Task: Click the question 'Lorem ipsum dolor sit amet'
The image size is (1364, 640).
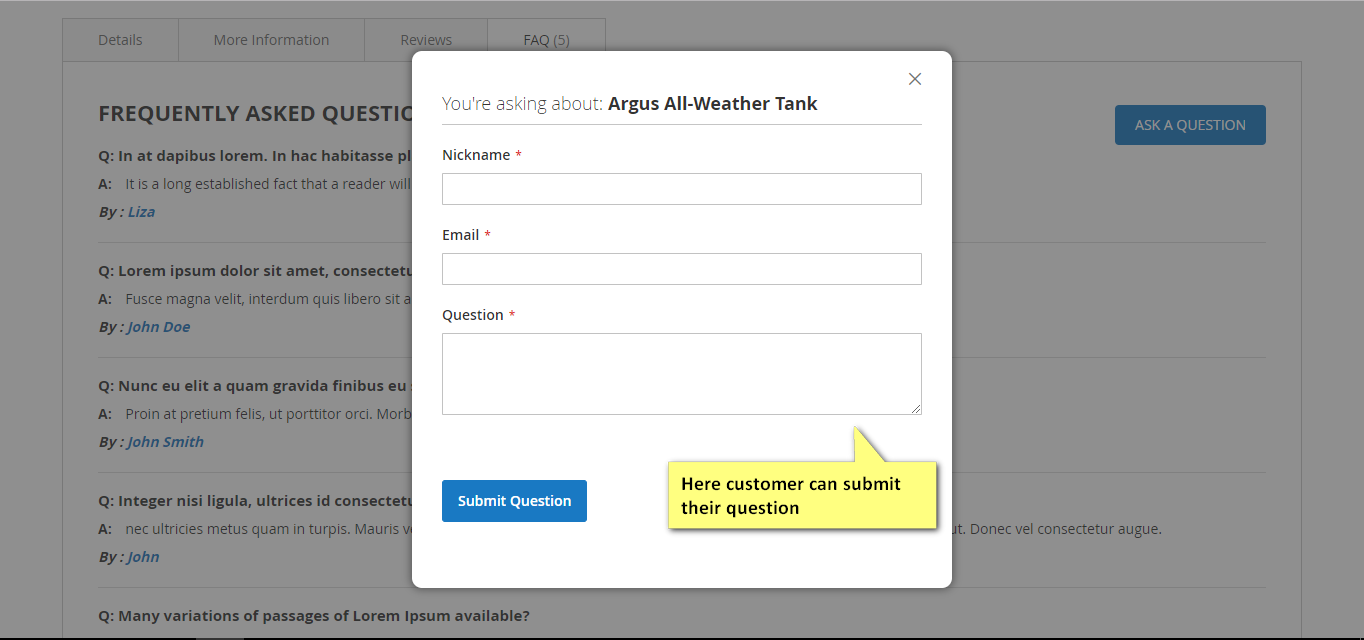Action: point(255,271)
